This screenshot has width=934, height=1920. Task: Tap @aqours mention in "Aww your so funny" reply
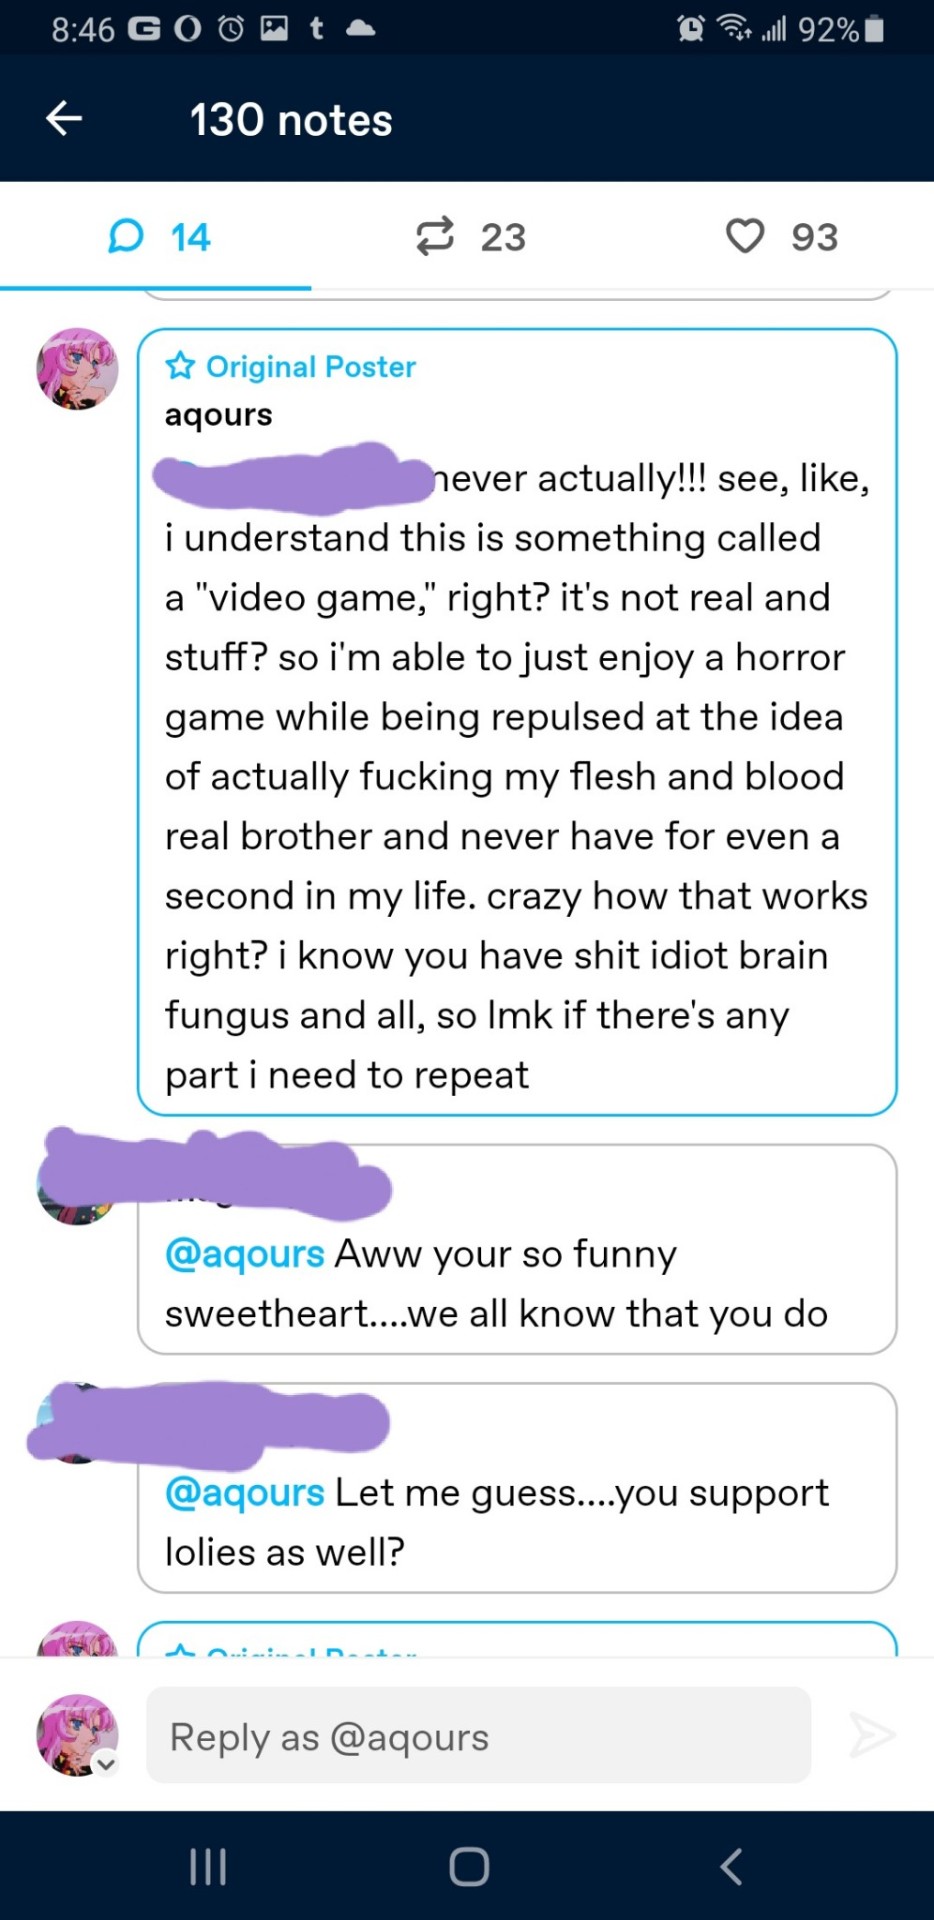coord(245,1254)
